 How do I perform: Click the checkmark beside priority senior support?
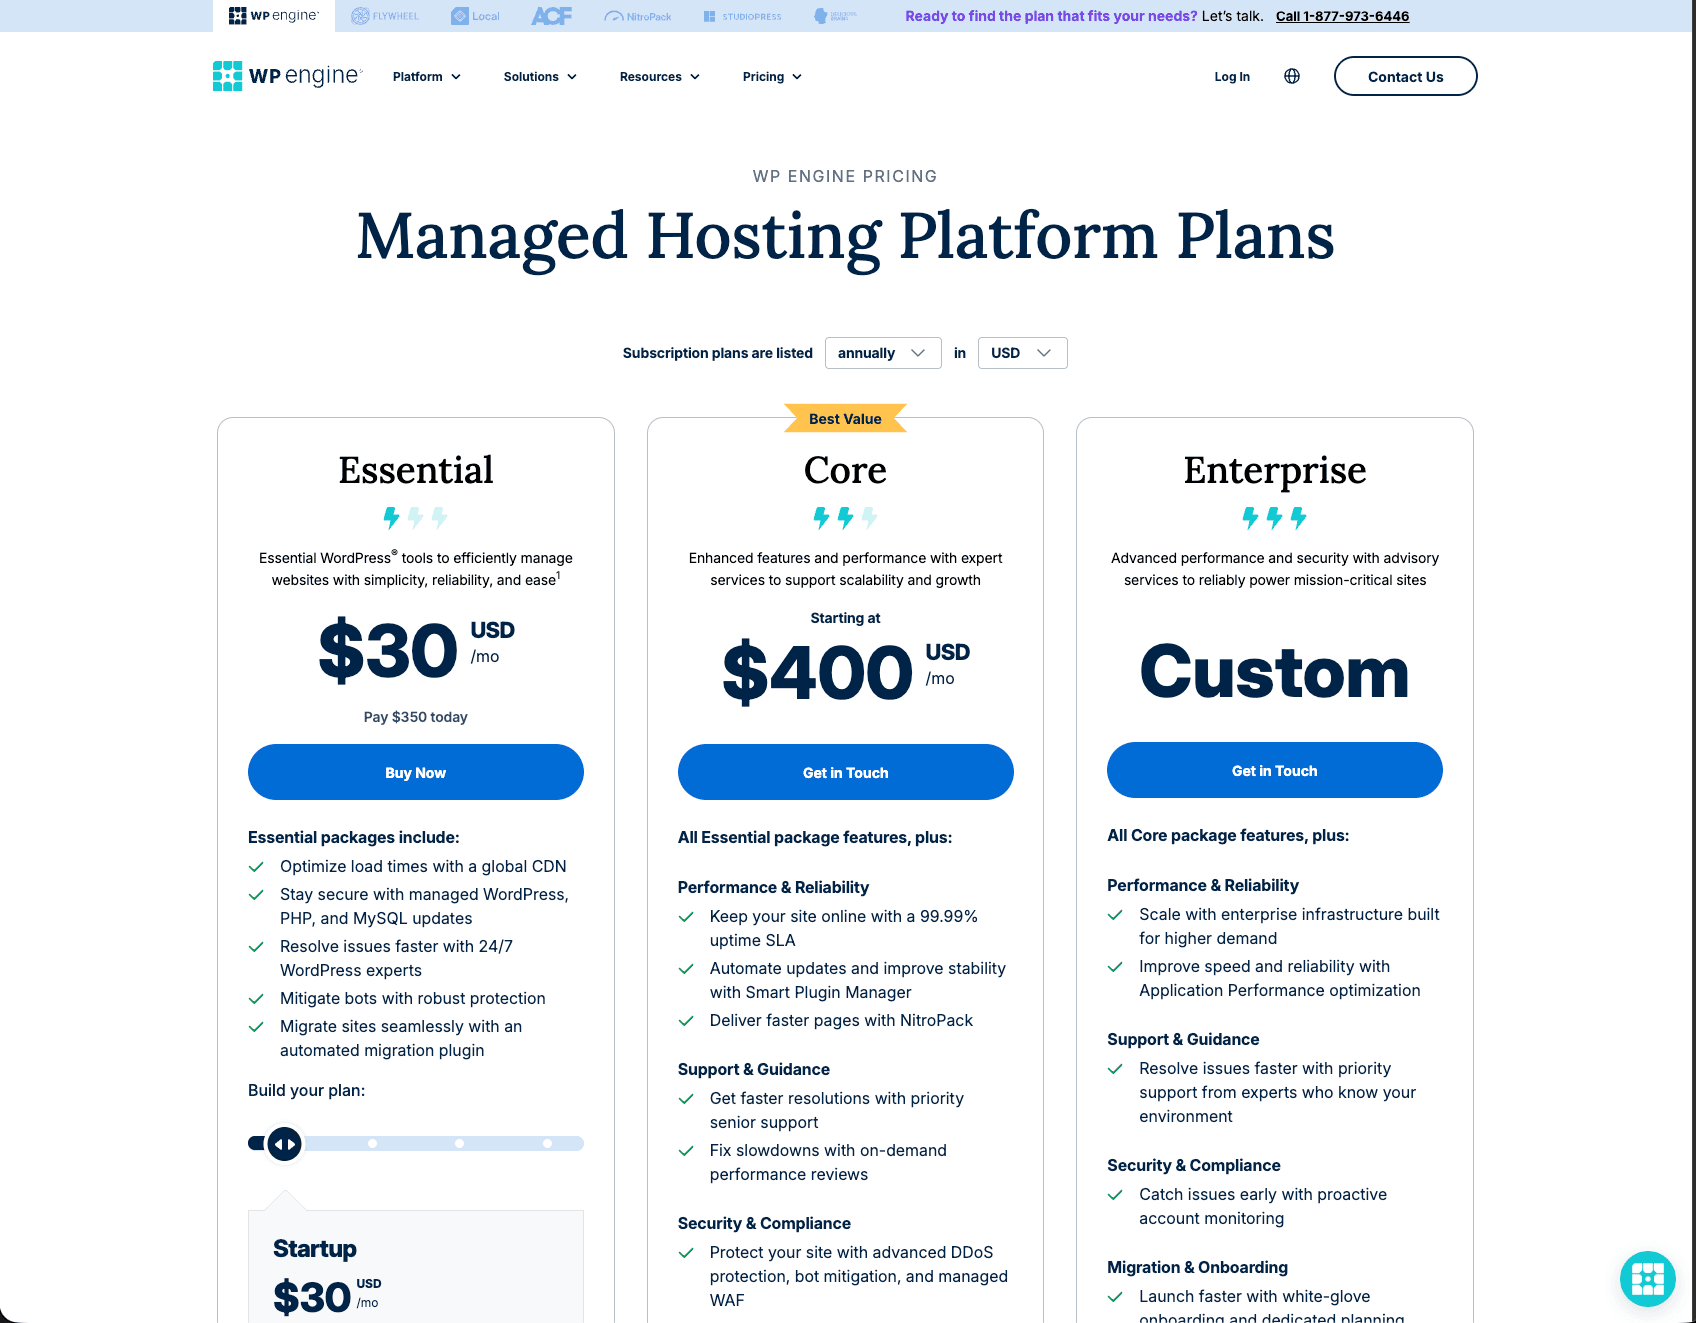click(686, 1099)
